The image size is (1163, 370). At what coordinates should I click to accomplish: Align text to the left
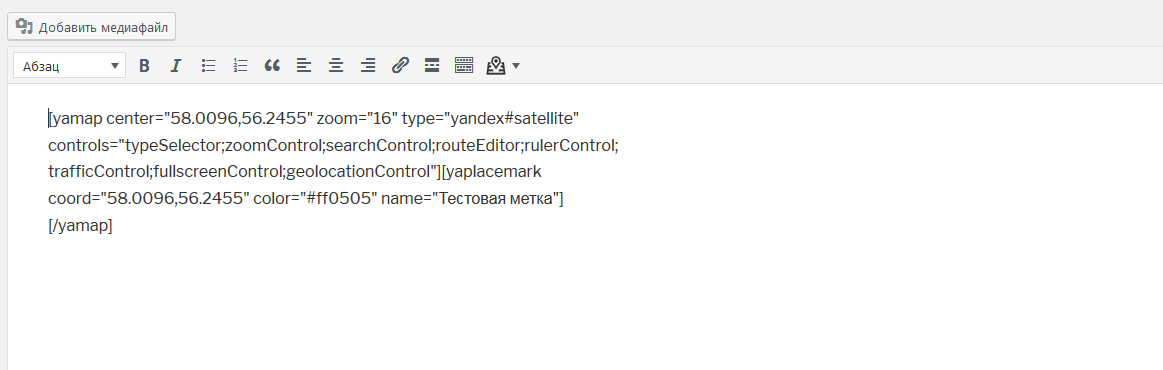(x=303, y=66)
